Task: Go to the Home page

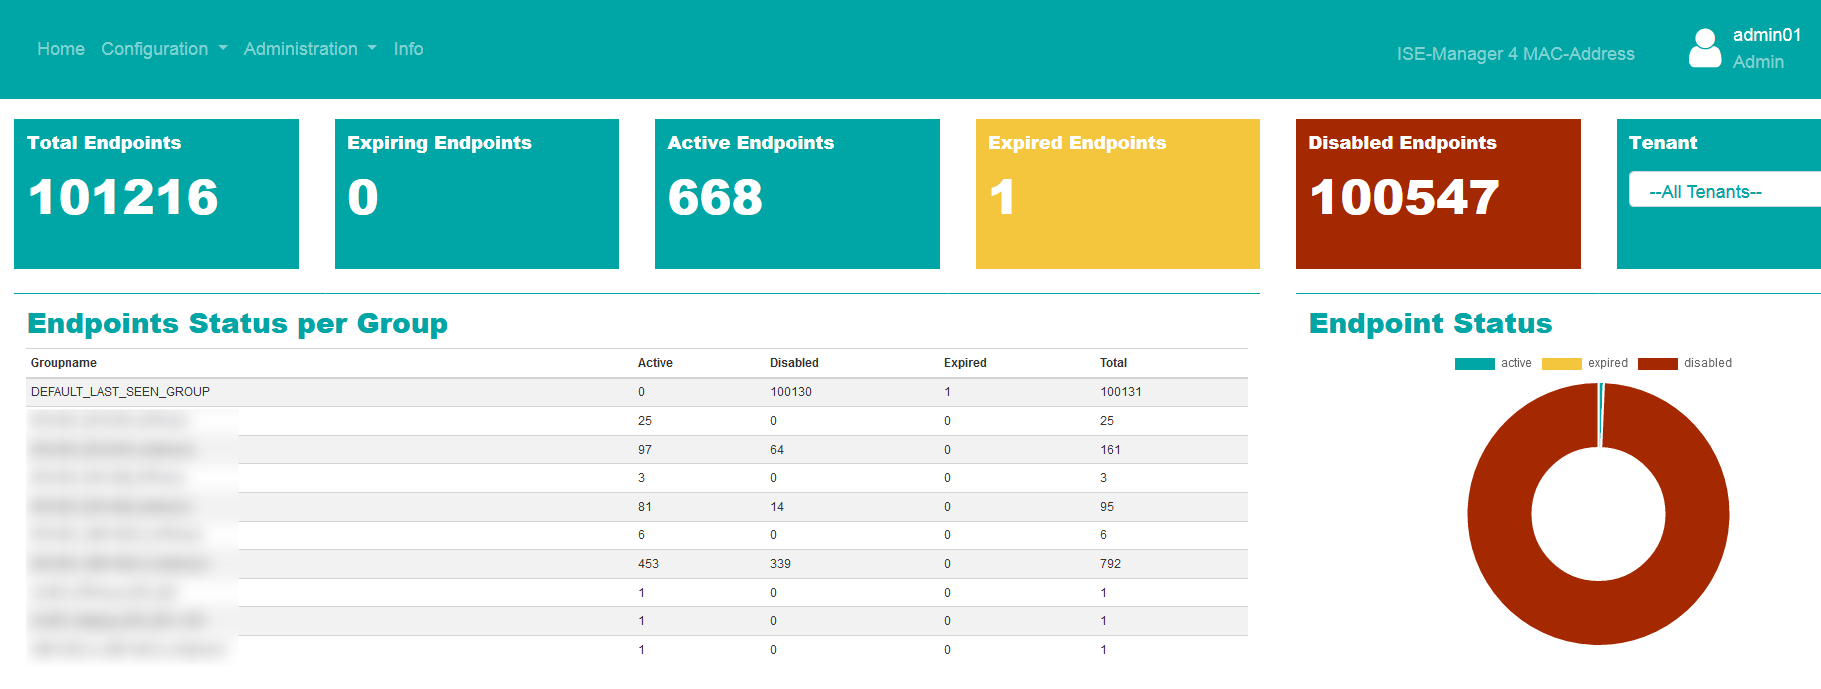Action: coord(61,49)
